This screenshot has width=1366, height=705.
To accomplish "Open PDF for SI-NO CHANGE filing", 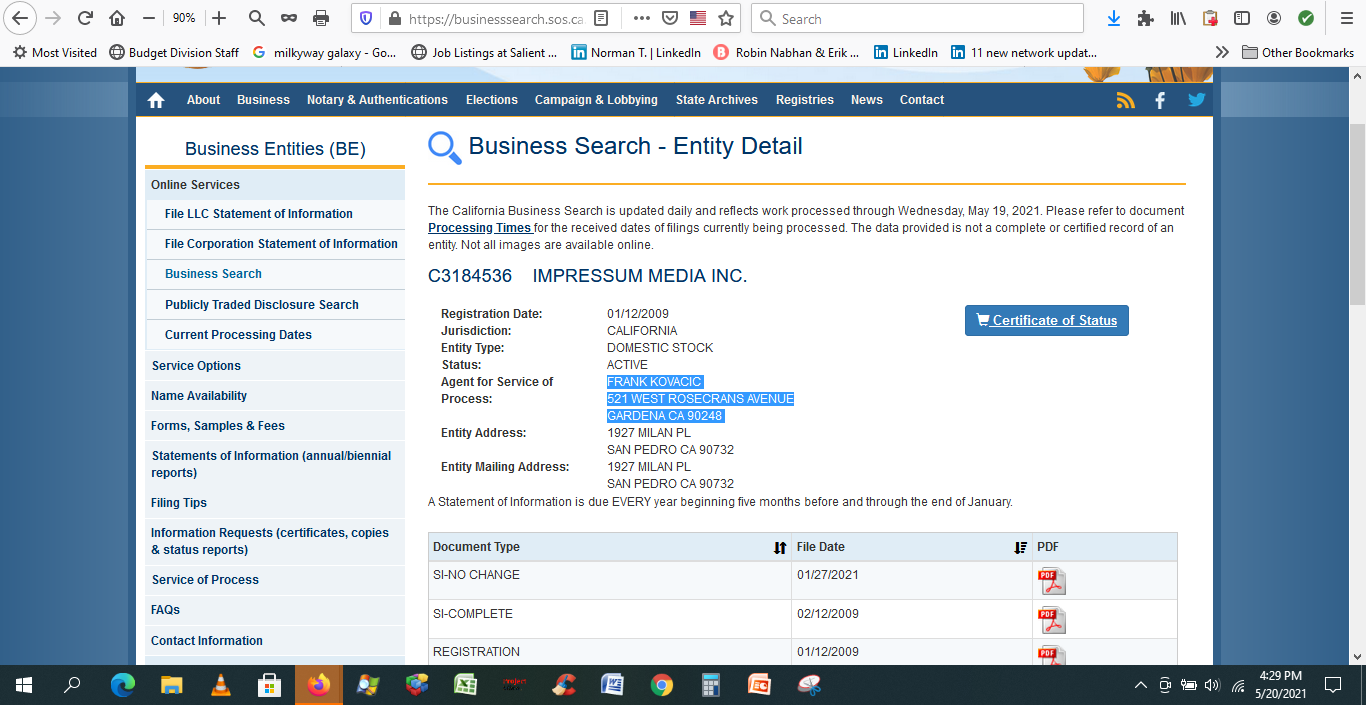I will coord(1051,581).
